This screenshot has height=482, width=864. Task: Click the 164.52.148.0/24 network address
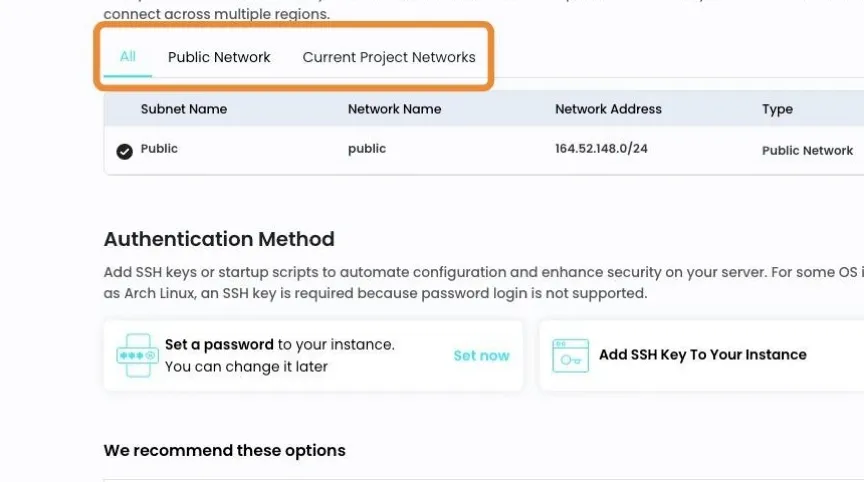[601, 149]
